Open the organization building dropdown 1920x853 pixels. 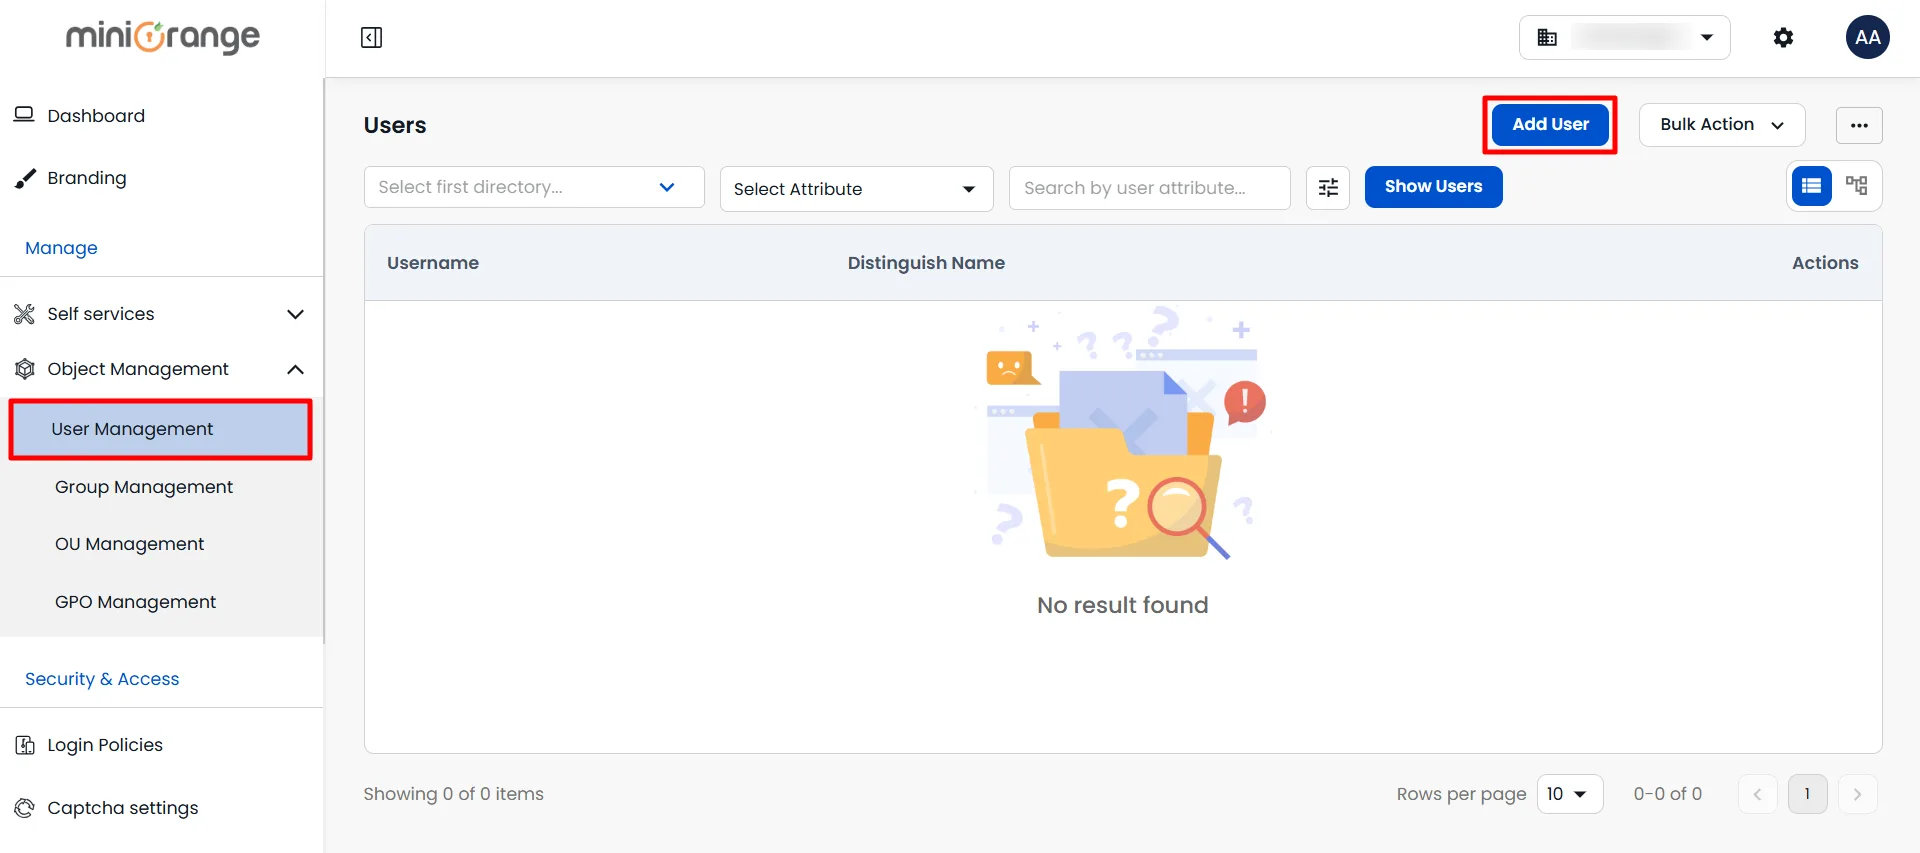pos(1624,38)
